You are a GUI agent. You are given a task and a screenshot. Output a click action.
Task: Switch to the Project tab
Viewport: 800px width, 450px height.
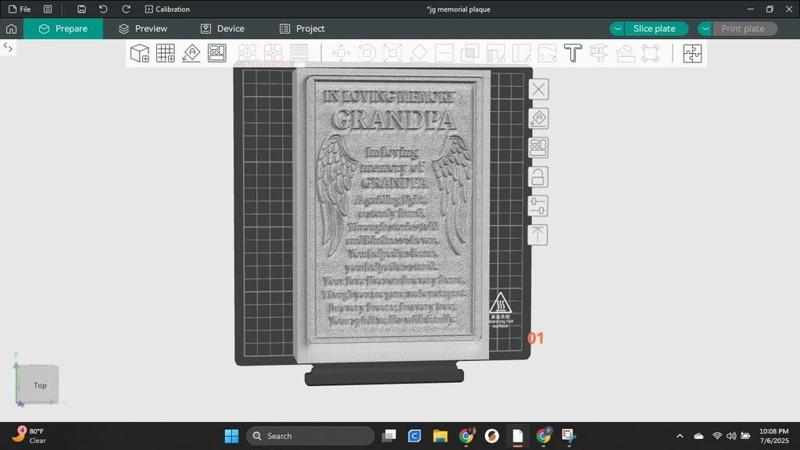click(x=302, y=29)
